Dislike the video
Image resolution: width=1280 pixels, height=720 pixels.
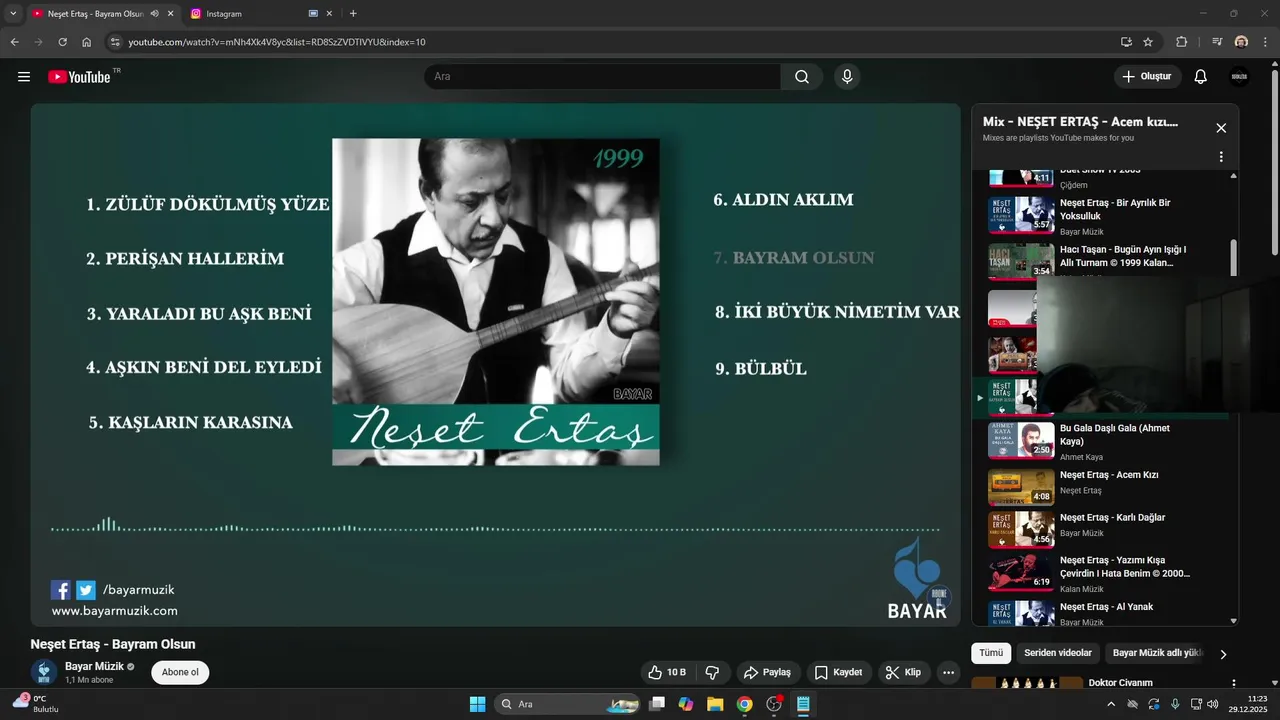712,672
